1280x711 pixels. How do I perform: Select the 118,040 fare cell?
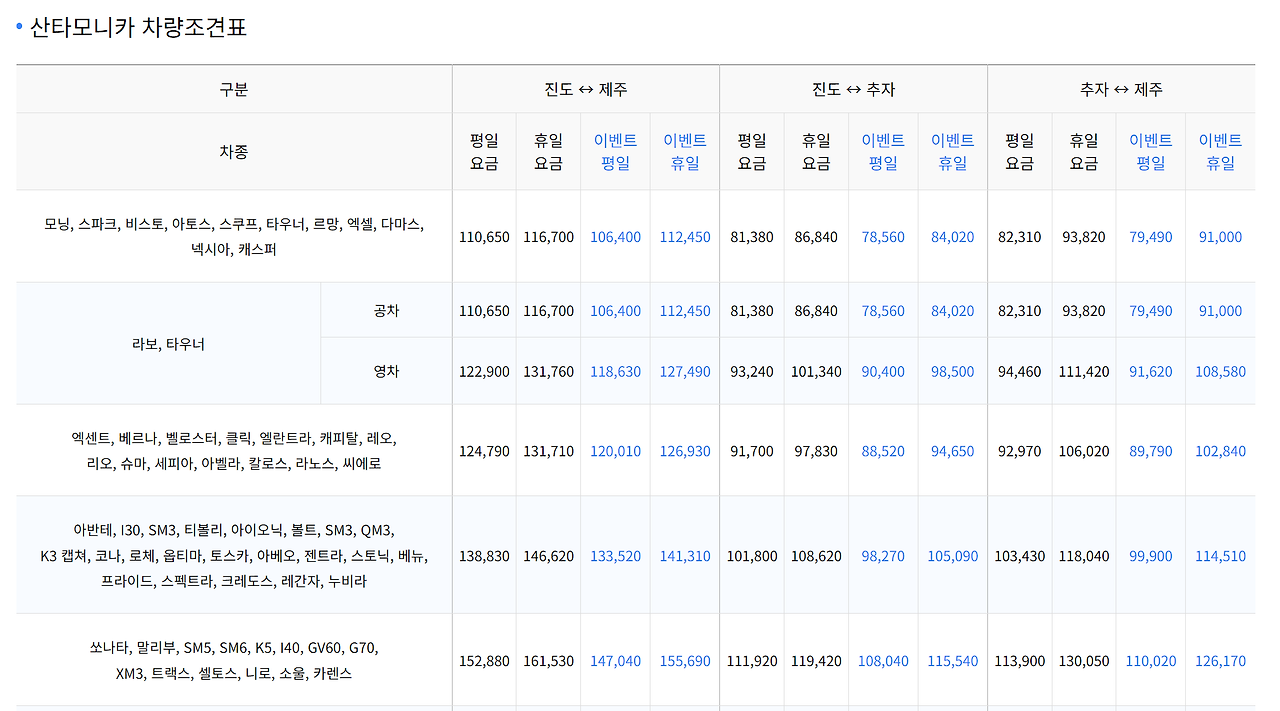[1084, 556]
